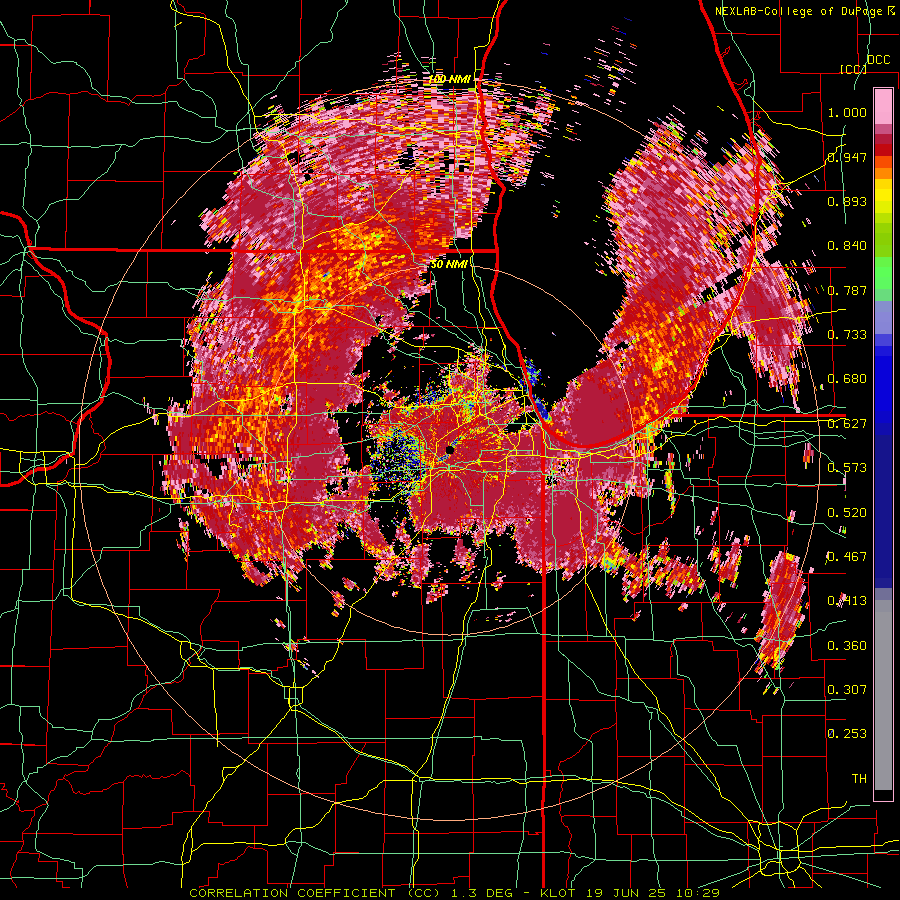
Task: Click the 0.520 color scale label
Action: coord(847,513)
